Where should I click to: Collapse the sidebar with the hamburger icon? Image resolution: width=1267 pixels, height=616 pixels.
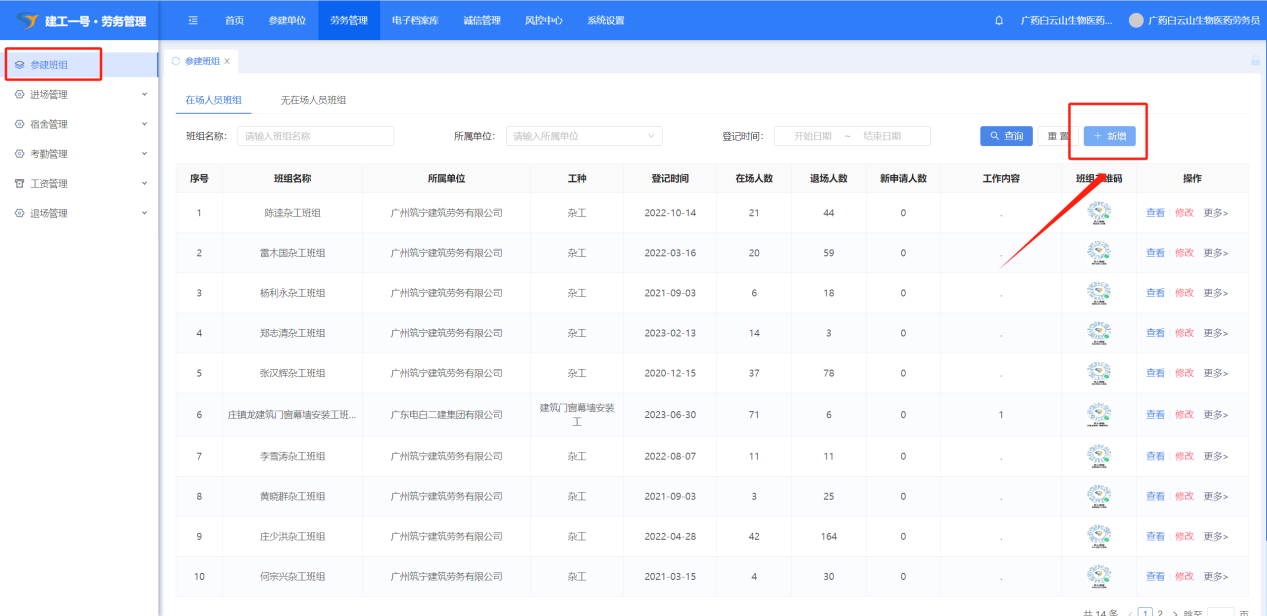tap(193, 20)
